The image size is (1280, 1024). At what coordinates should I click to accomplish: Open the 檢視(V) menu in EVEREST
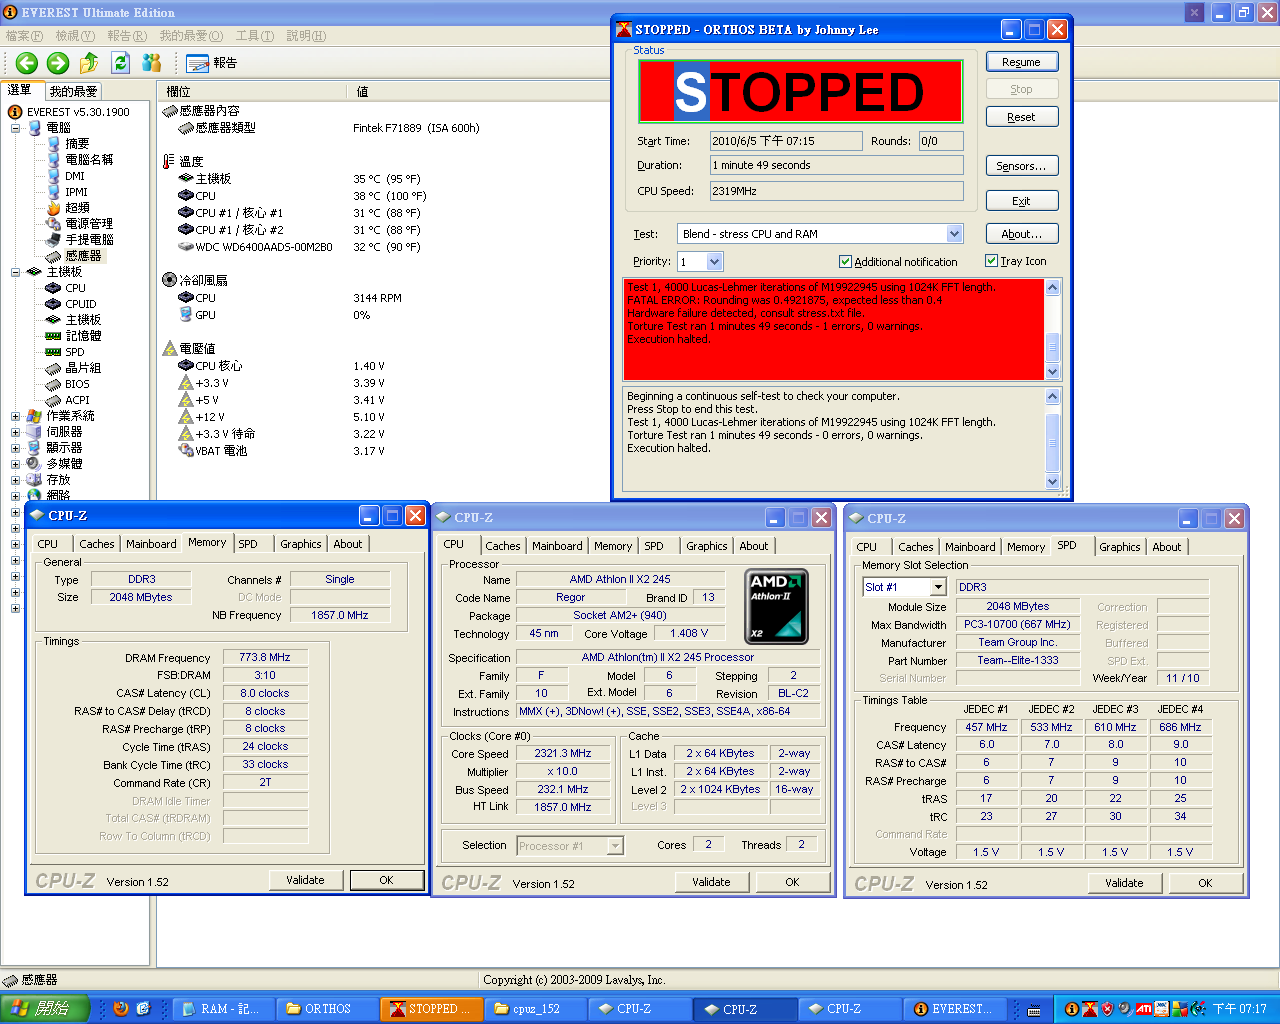coord(74,36)
